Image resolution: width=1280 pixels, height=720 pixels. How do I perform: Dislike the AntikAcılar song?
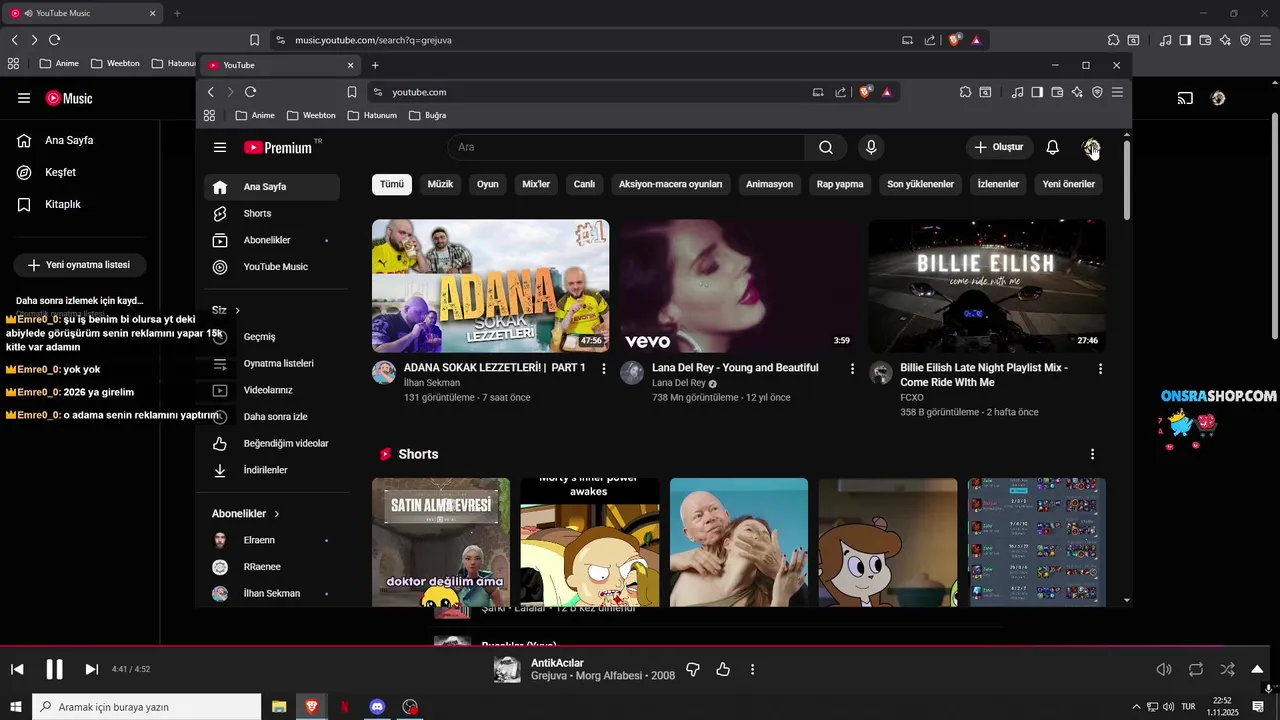point(692,669)
